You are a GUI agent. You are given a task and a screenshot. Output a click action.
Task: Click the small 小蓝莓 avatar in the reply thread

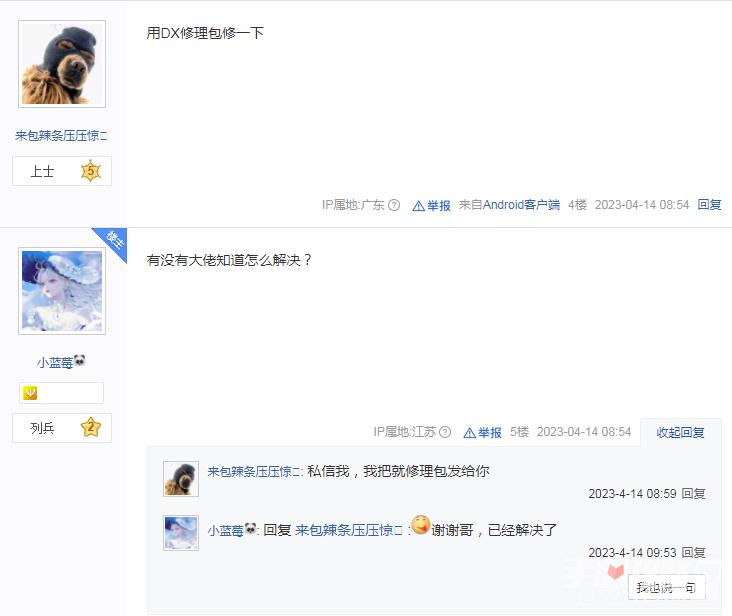tap(181, 533)
